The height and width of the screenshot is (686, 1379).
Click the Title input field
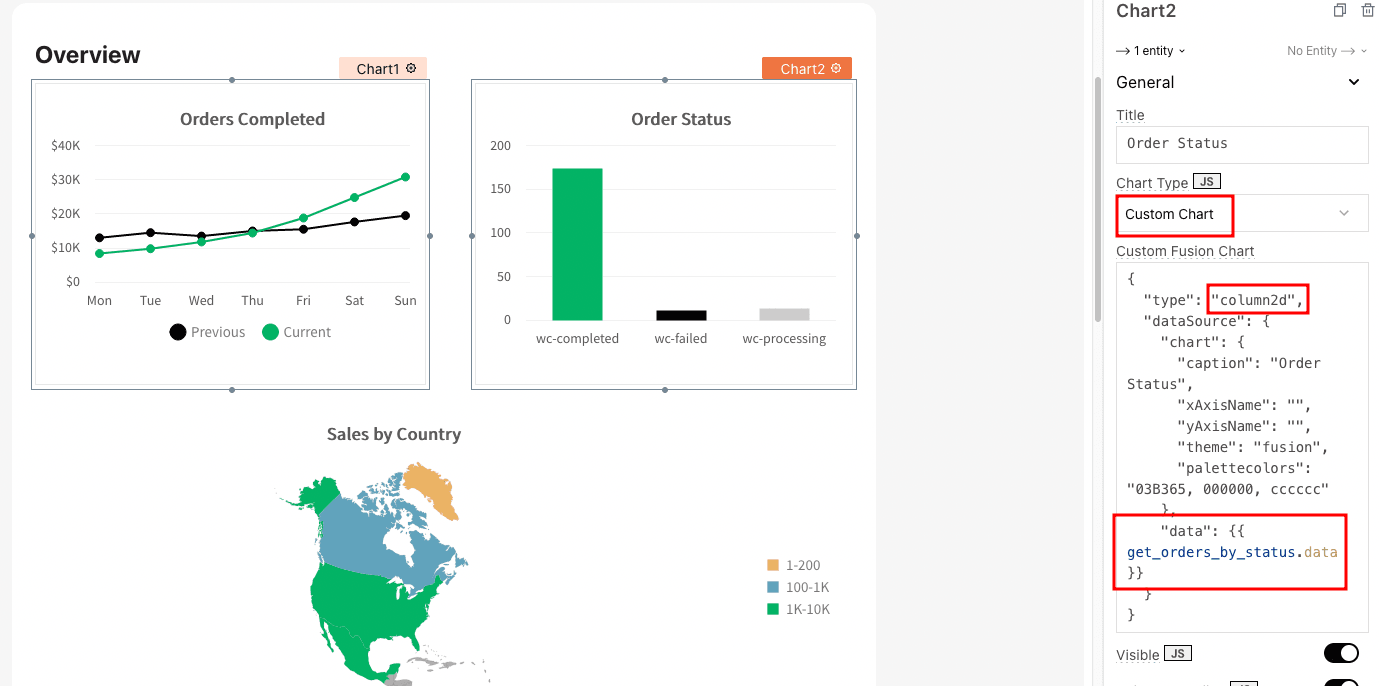coord(1241,144)
